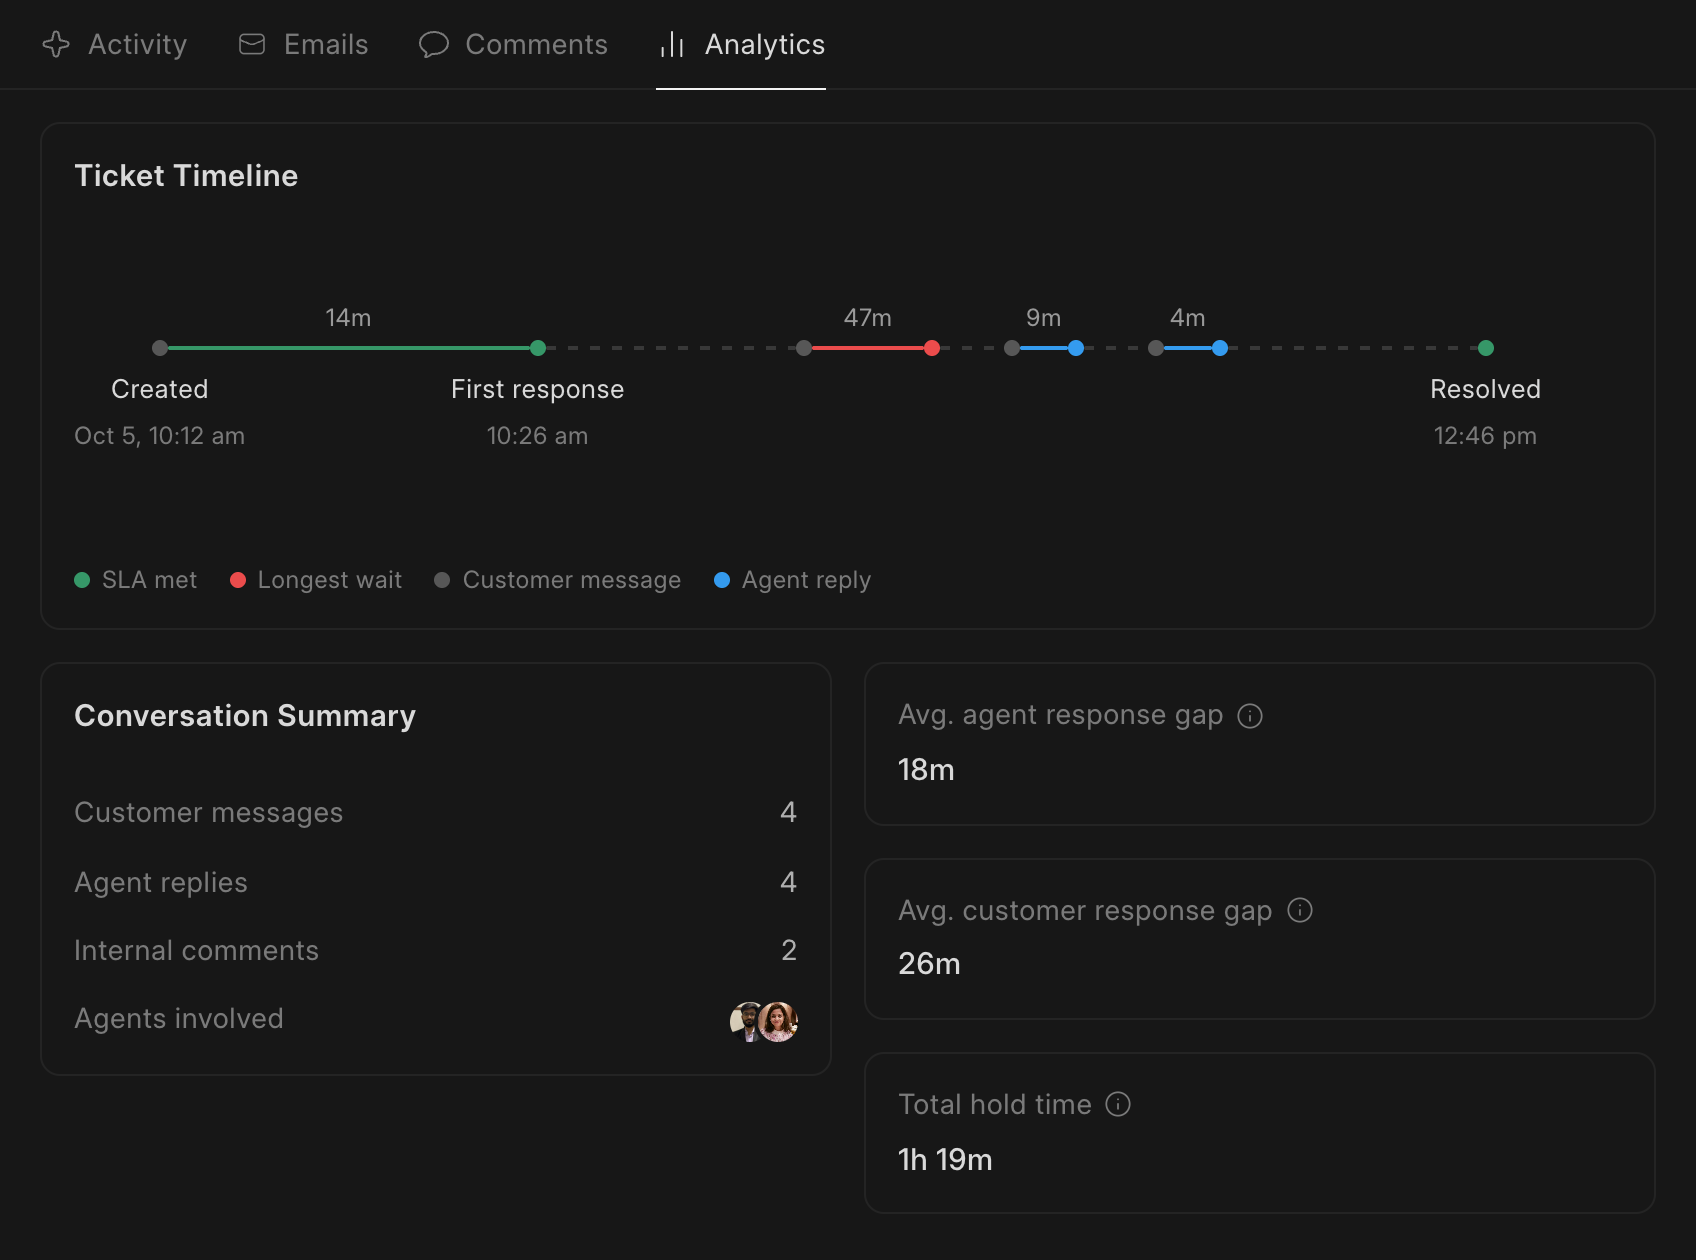Viewport: 1696px width, 1260px height.
Task: Click the Resolved green timeline marker
Action: pos(1486,348)
